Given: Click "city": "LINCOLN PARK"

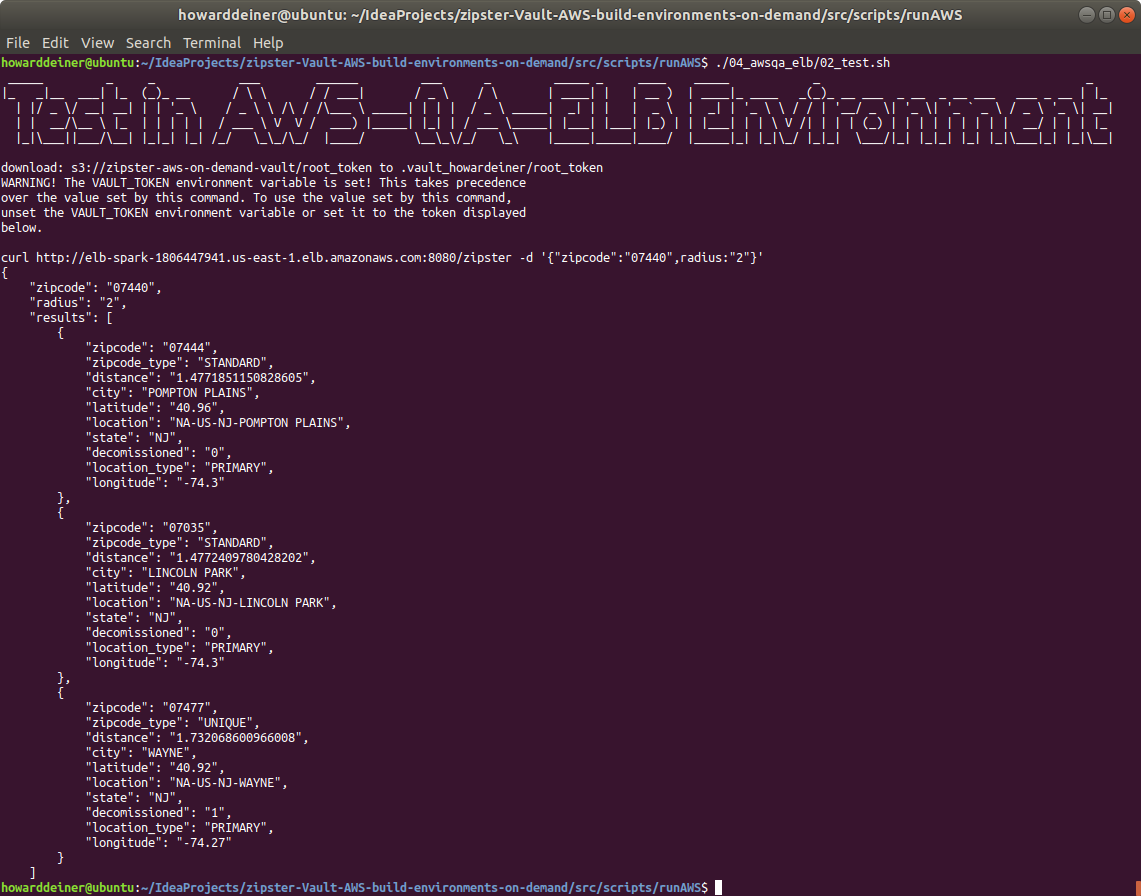Looking at the screenshot, I should [x=165, y=573].
